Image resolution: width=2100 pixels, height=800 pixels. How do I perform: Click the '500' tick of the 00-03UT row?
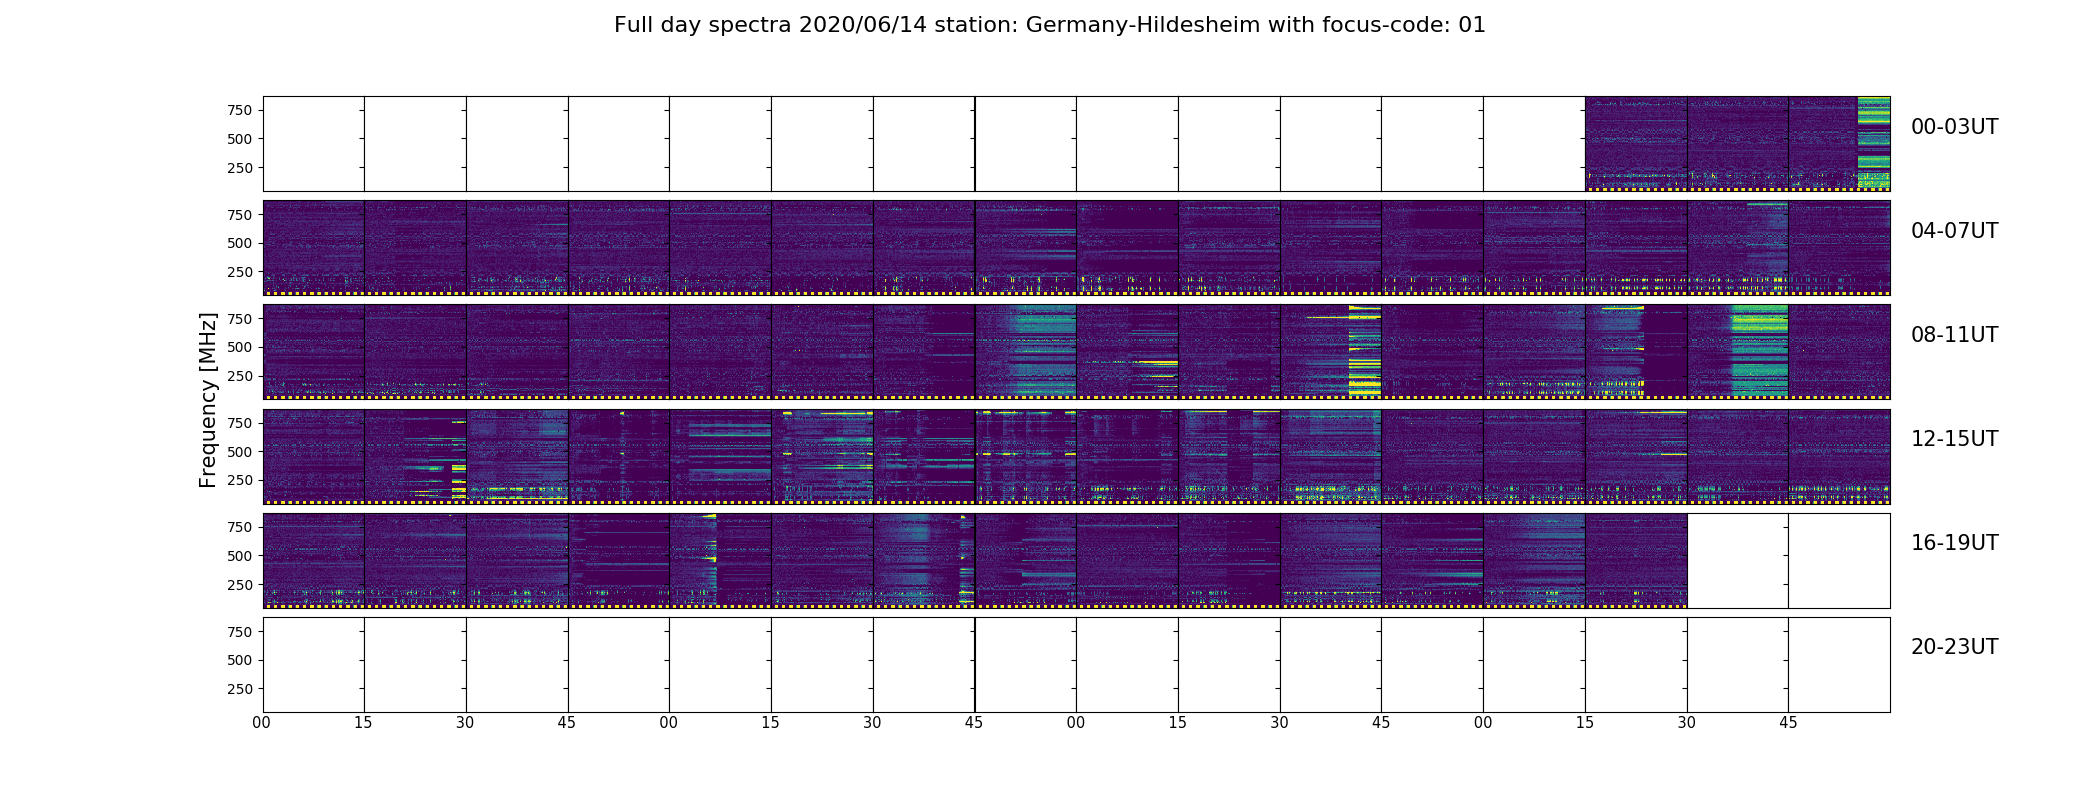pos(239,139)
